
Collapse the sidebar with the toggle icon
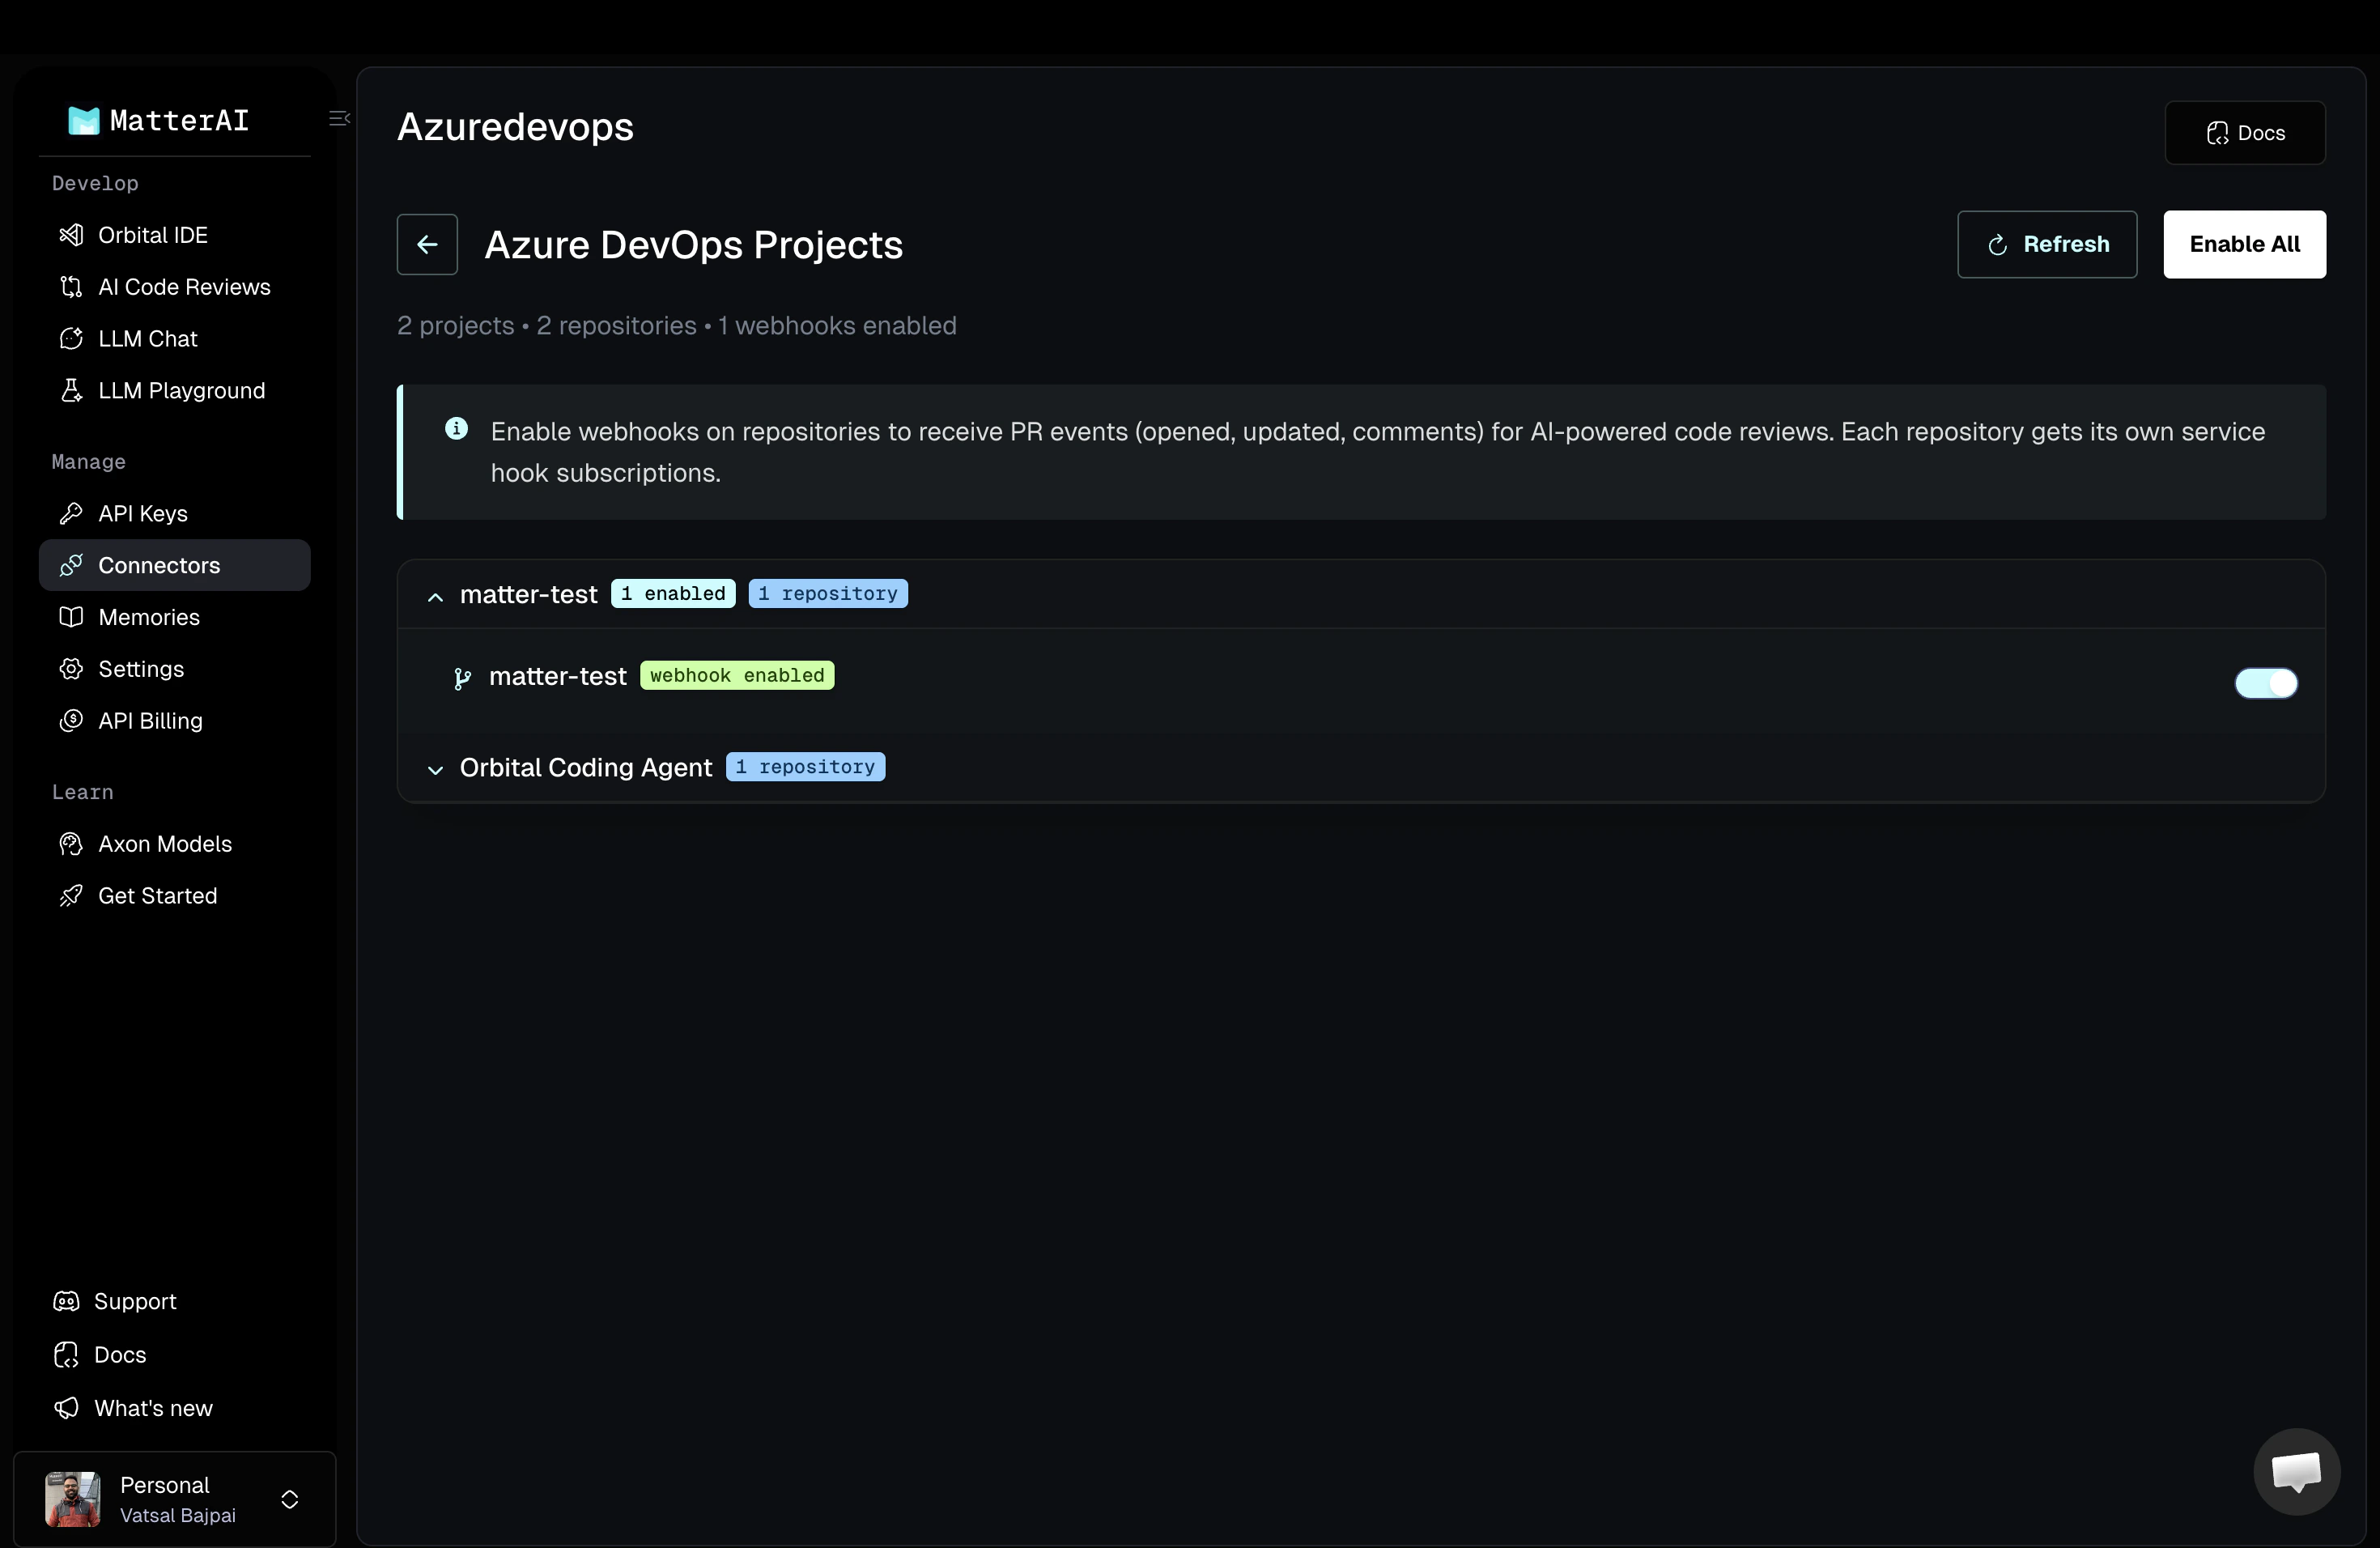pyautogui.click(x=339, y=119)
